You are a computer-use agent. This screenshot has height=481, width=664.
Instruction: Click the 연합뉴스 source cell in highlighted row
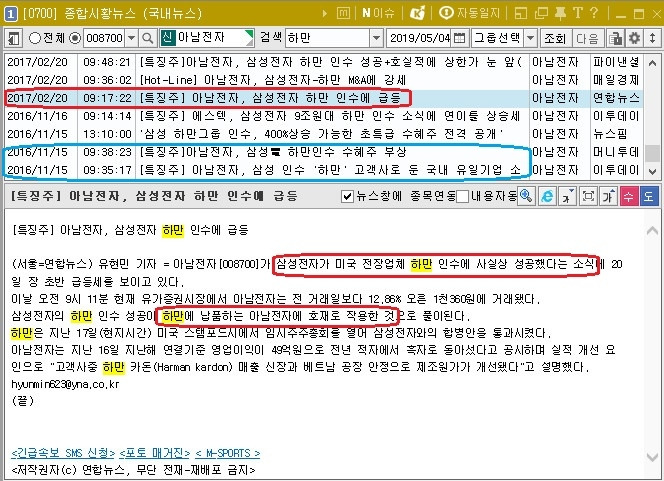click(616, 98)
